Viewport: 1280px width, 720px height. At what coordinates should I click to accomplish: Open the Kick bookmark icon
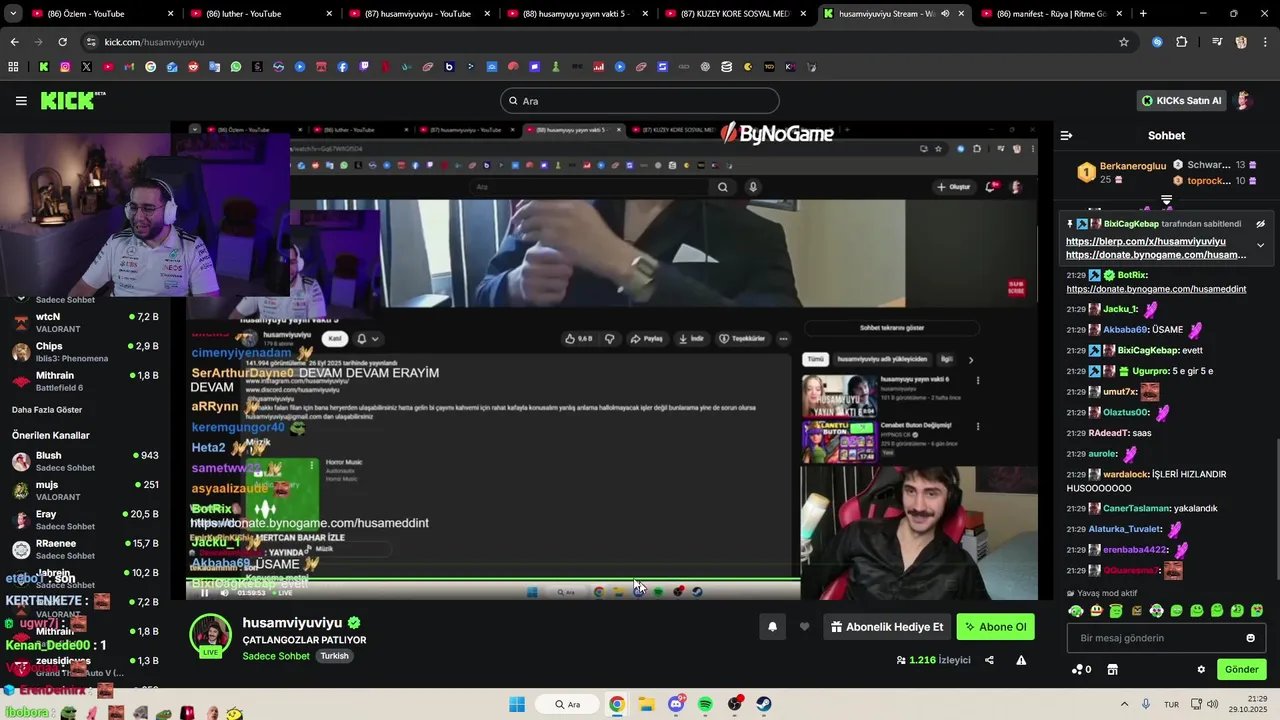(x=43, y=67)
